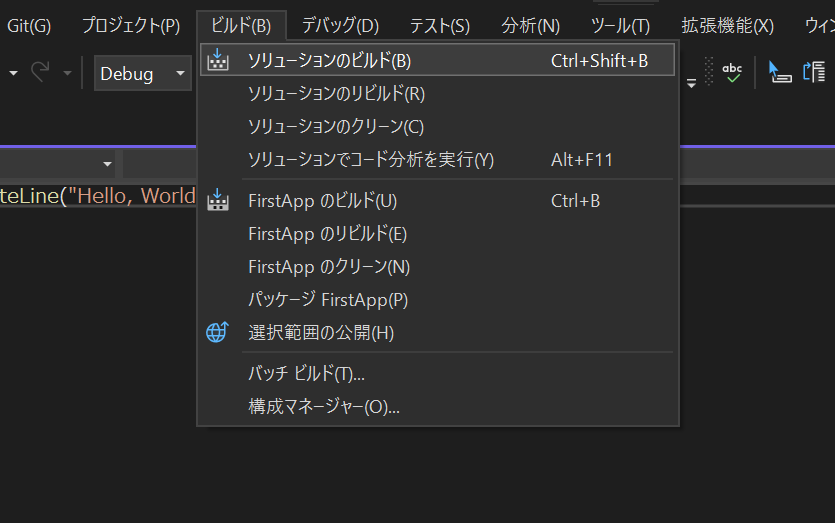The height and width of the screenshot is (523, 835).
Task: Choose 選択範囲の公開(H)
Action: point(437,333)
